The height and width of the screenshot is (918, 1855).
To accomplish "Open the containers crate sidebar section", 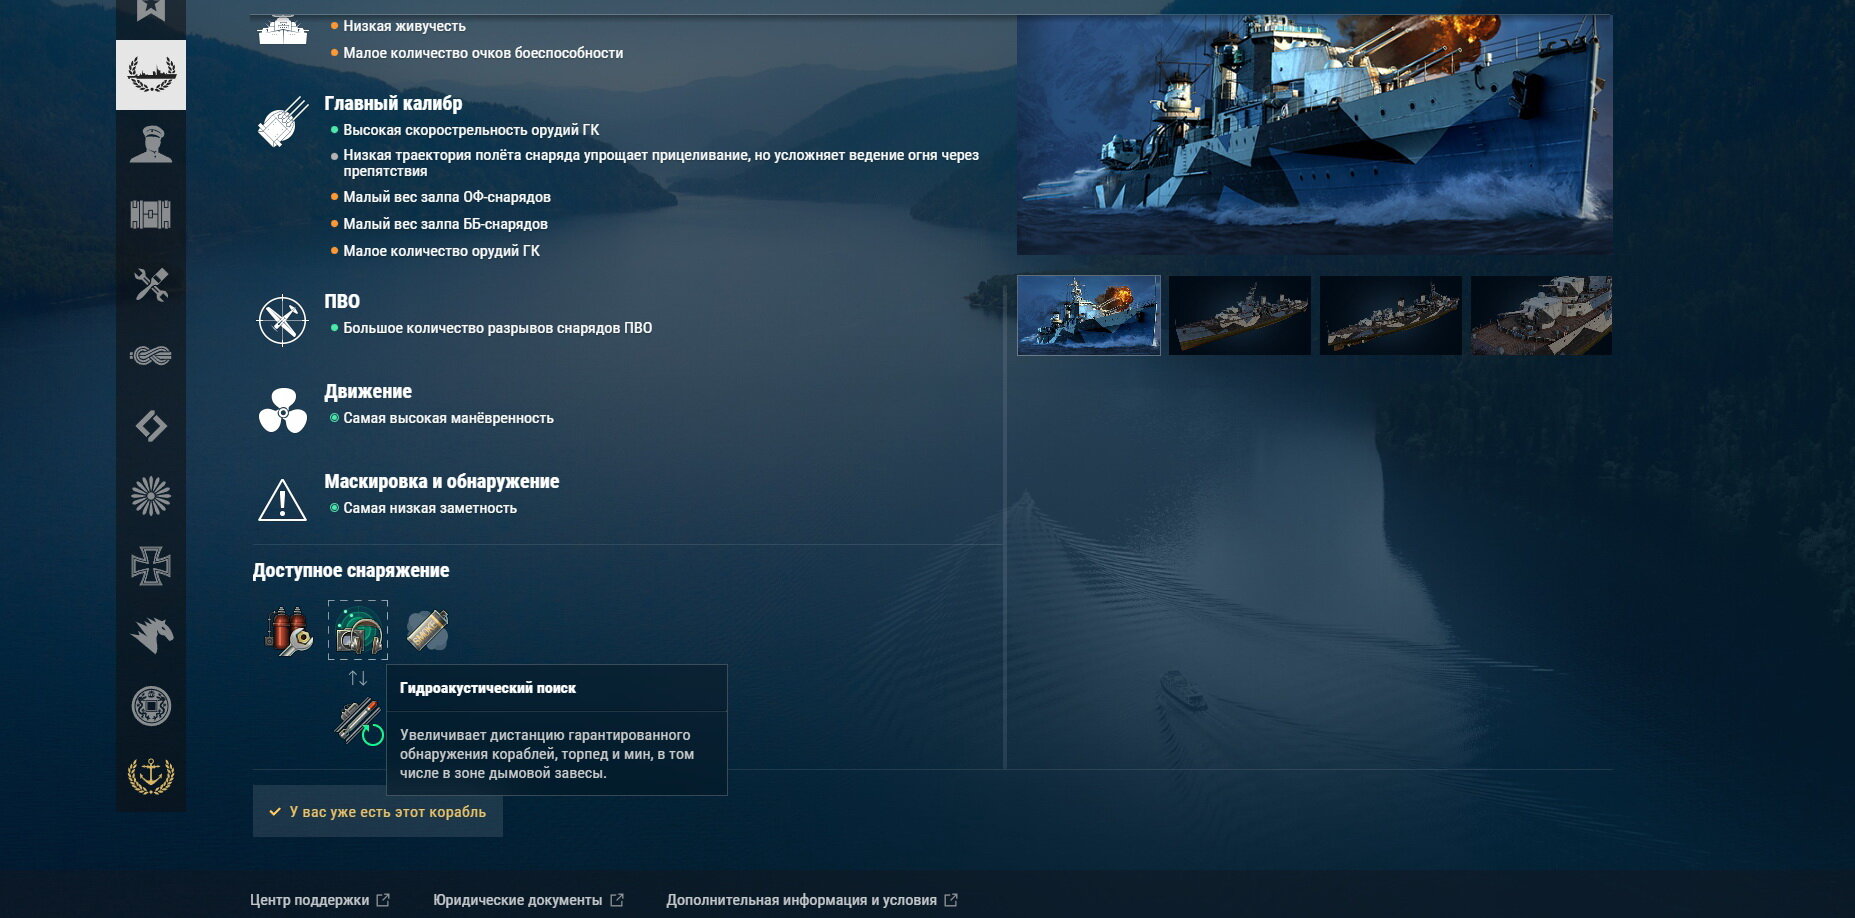I will (x=151, y=215).
